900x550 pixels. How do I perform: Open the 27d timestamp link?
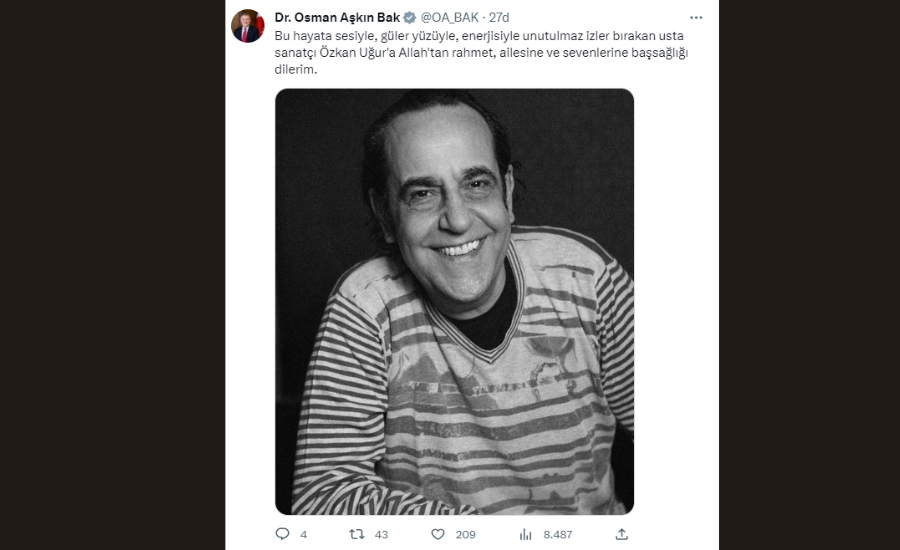click(499, 17)
